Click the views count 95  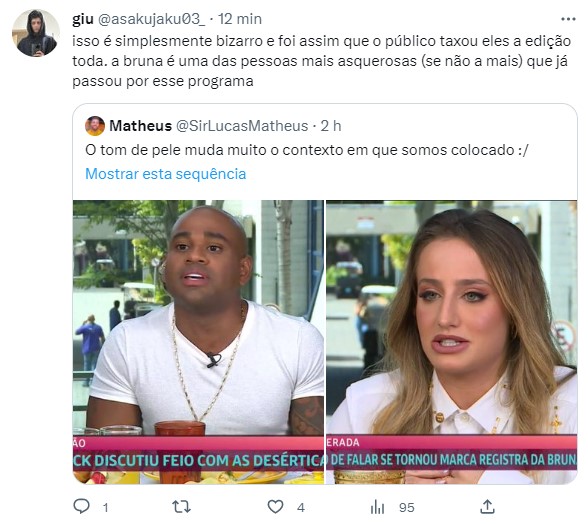[406, 507]
